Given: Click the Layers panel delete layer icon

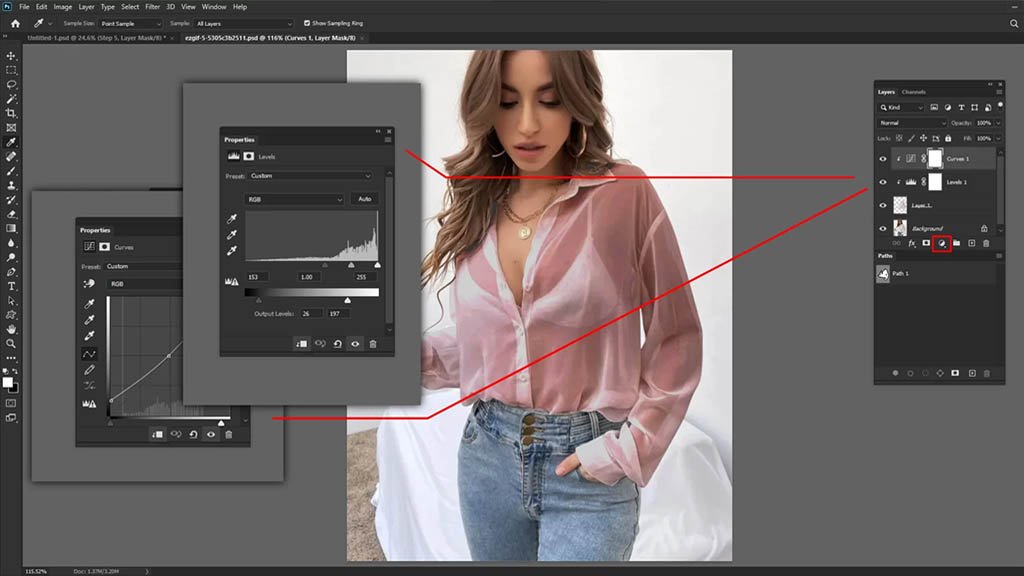Looking at the screenshot, I should 986,243.
